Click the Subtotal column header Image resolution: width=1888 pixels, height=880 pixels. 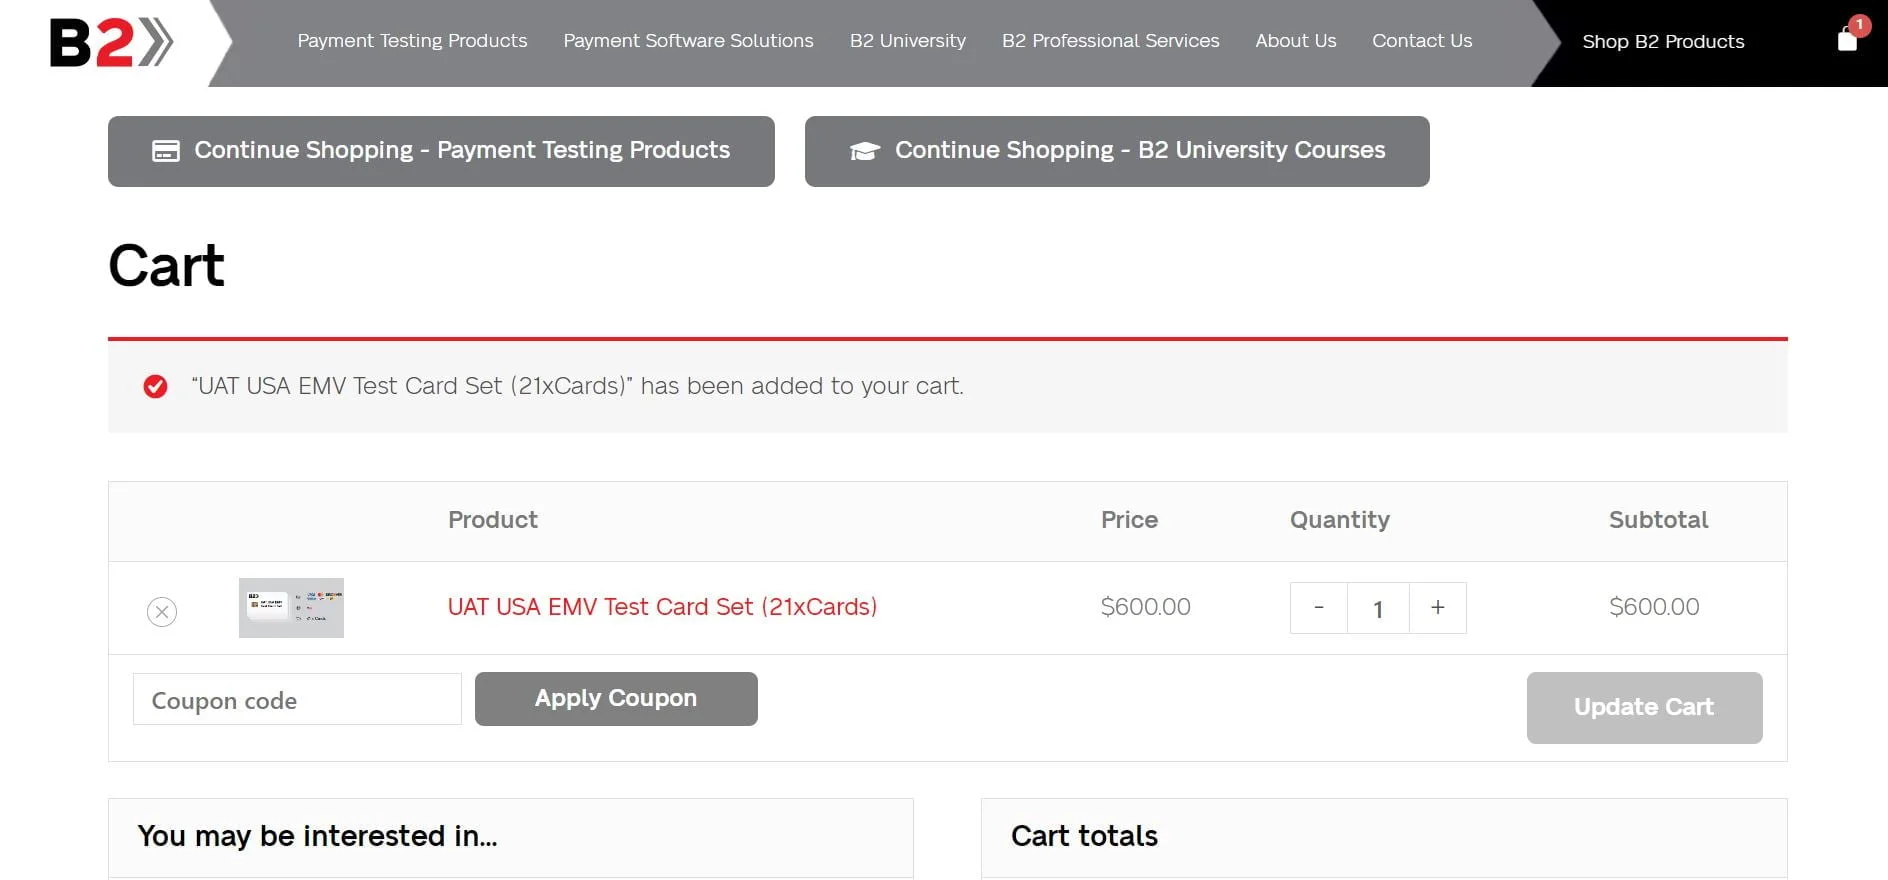click(x=1658, y=520)
